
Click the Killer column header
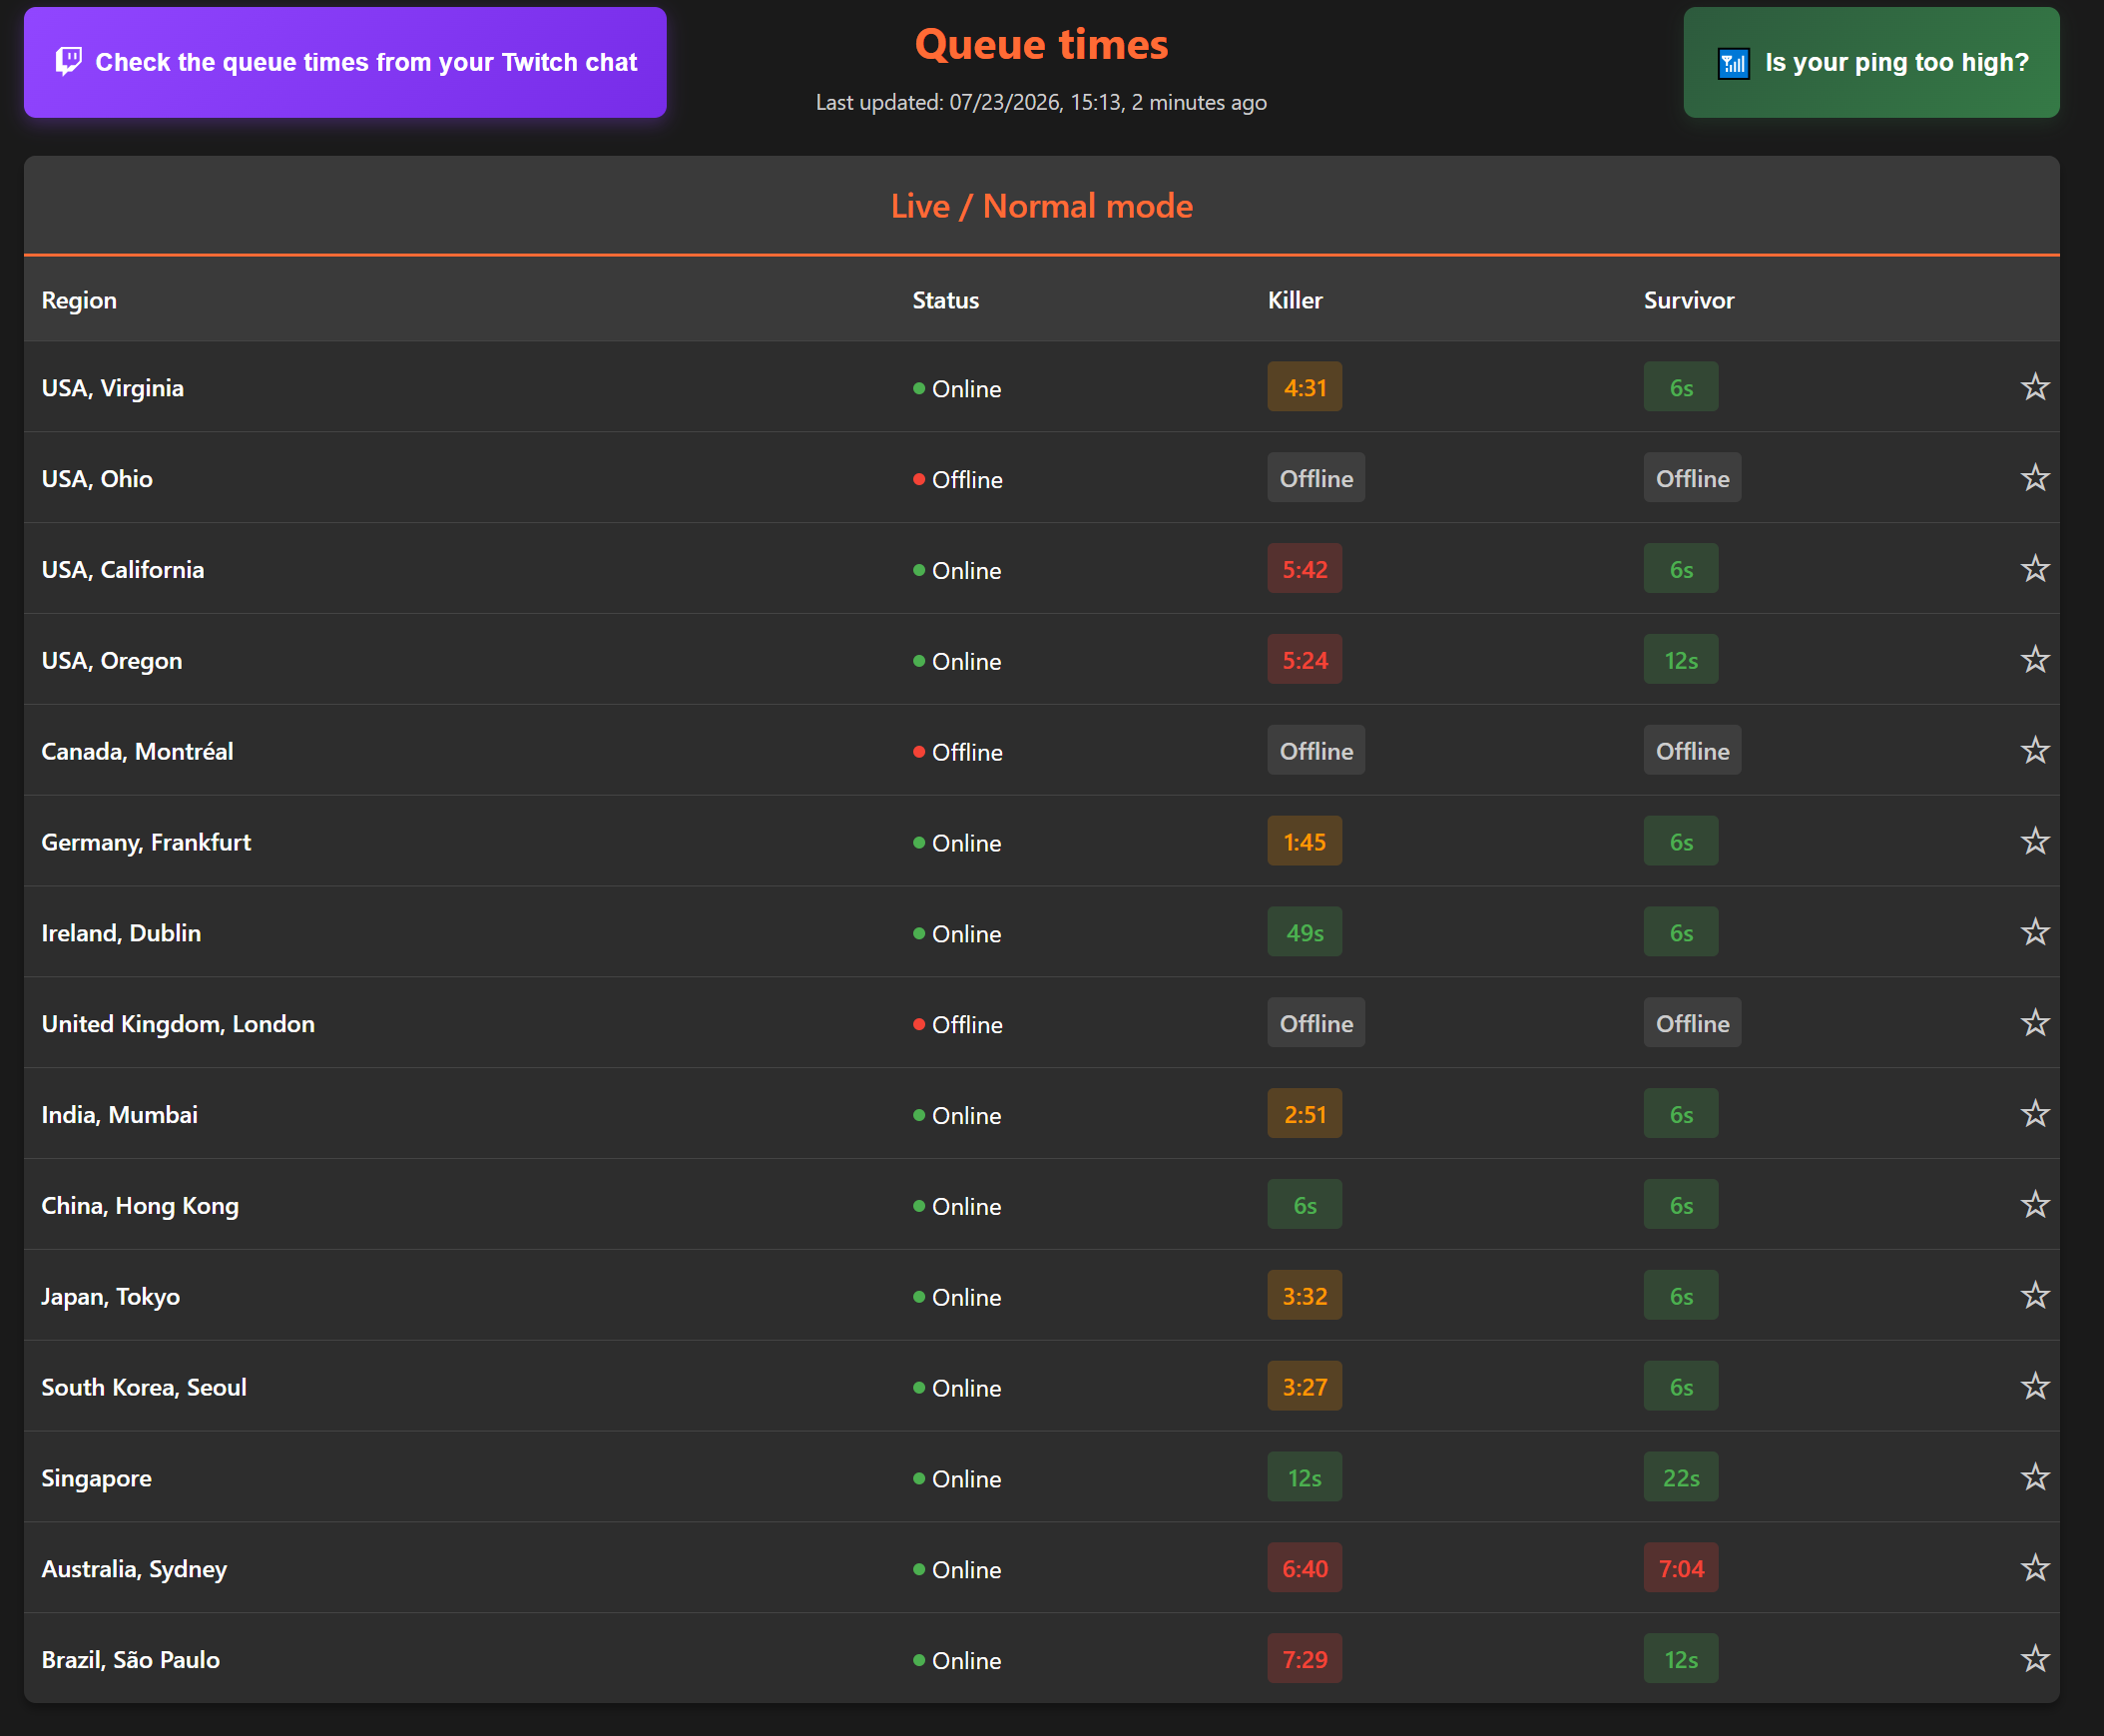(x=1295, y=300)
